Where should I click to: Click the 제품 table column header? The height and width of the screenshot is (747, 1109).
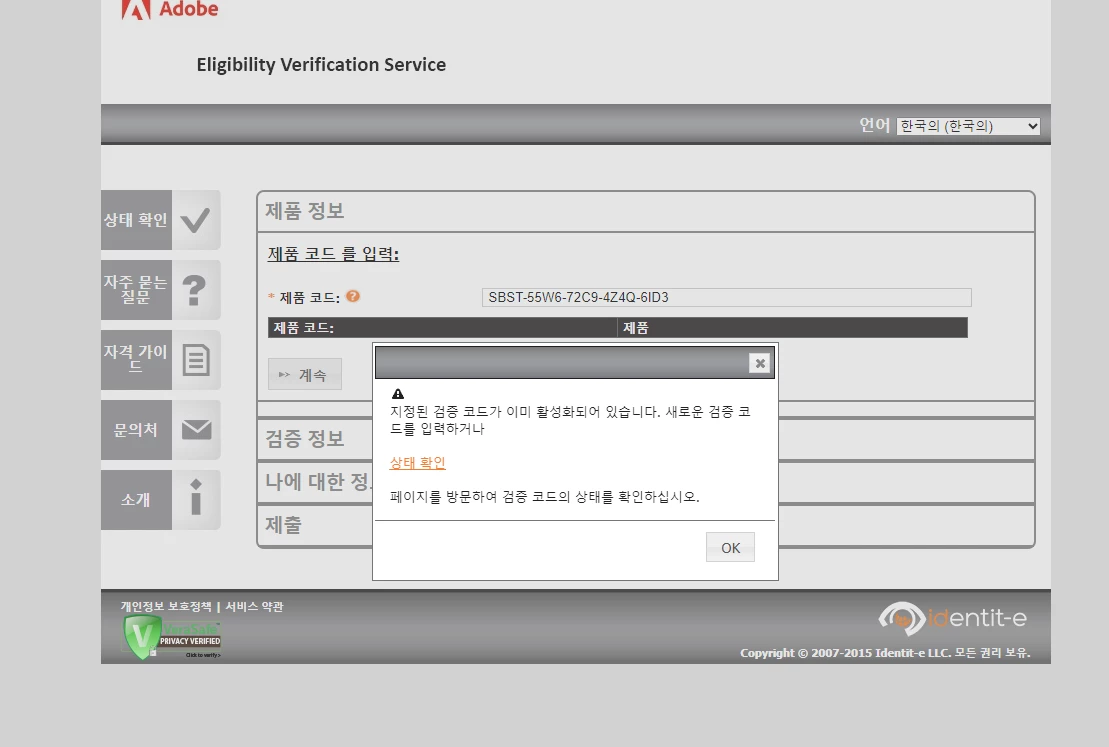[x=792, y=328]
